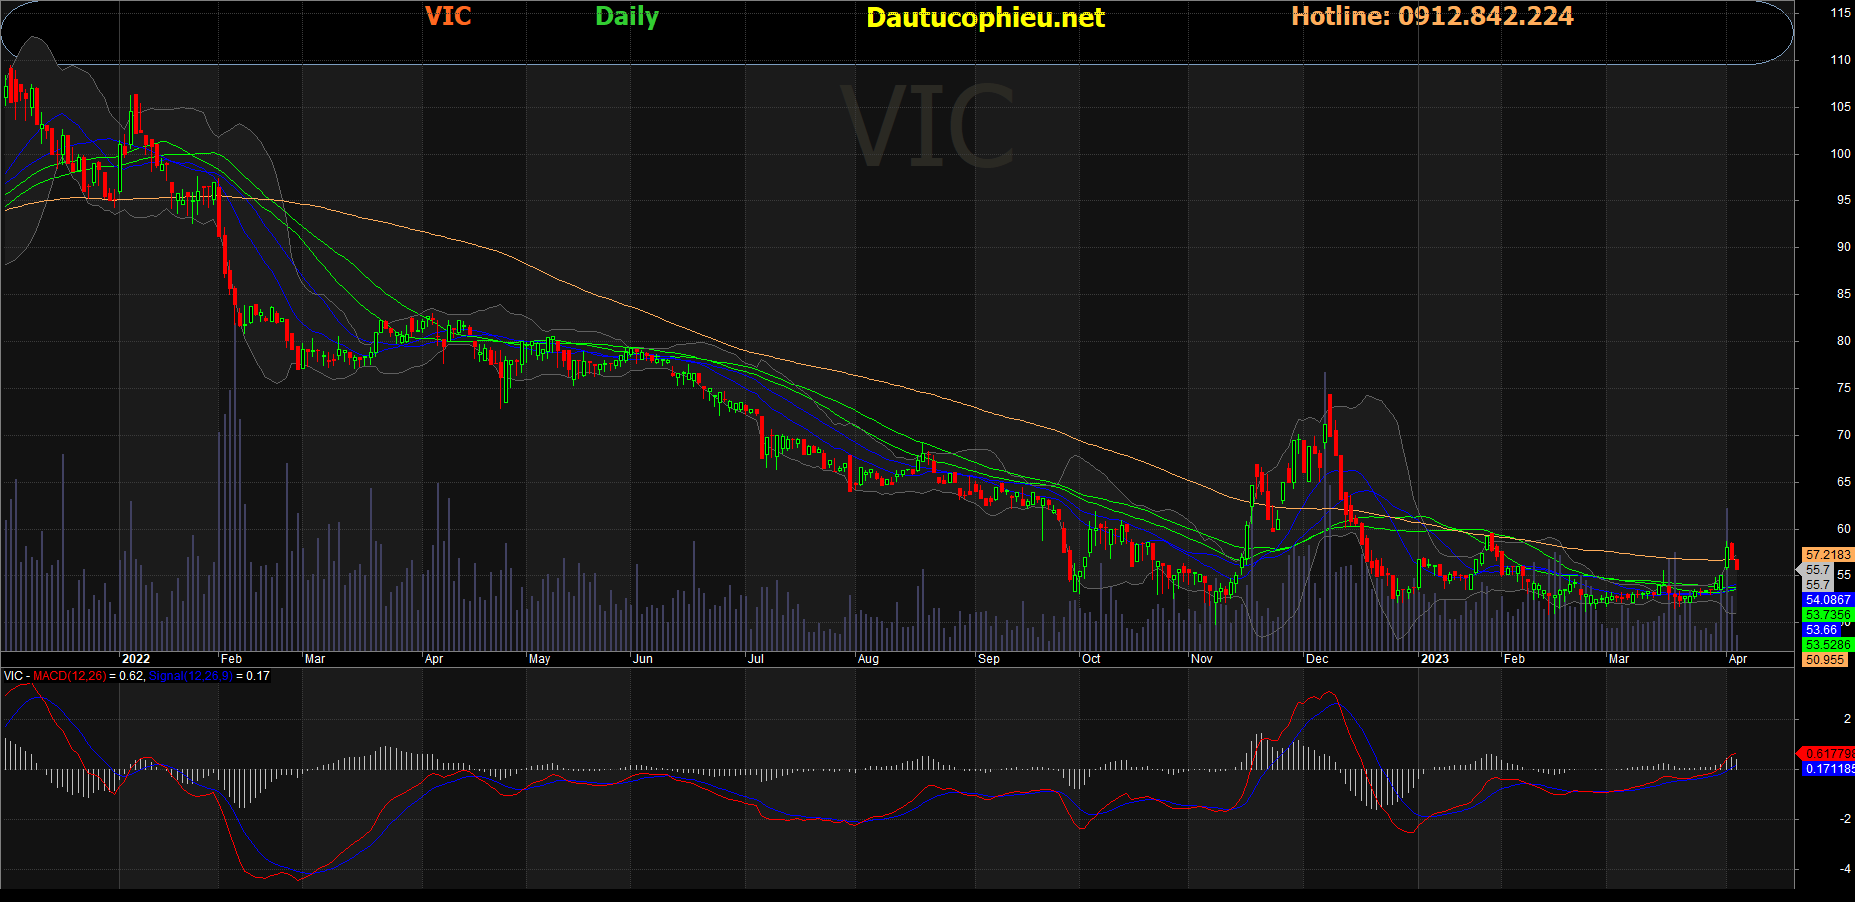Select the VIC ticker label in header
Viewport: 1855px width, 902px height.
(448, 16)
